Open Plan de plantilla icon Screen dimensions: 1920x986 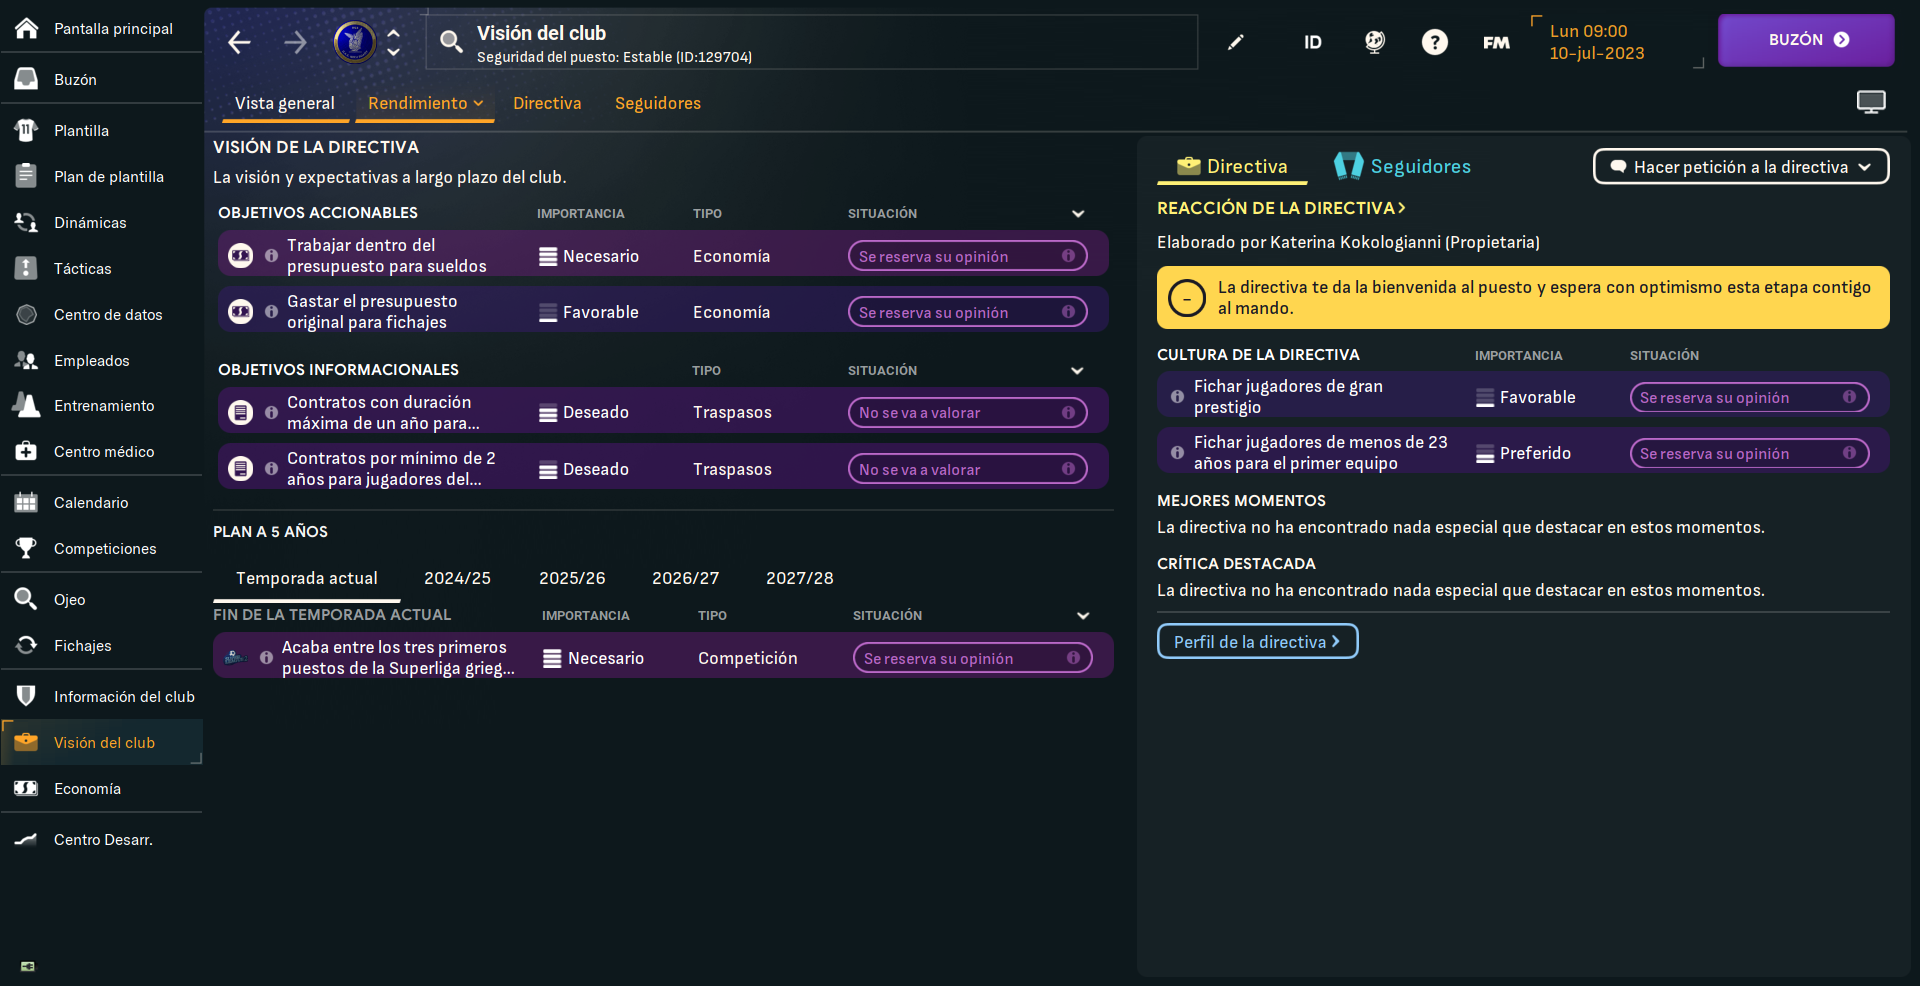(x=27, y=176)
